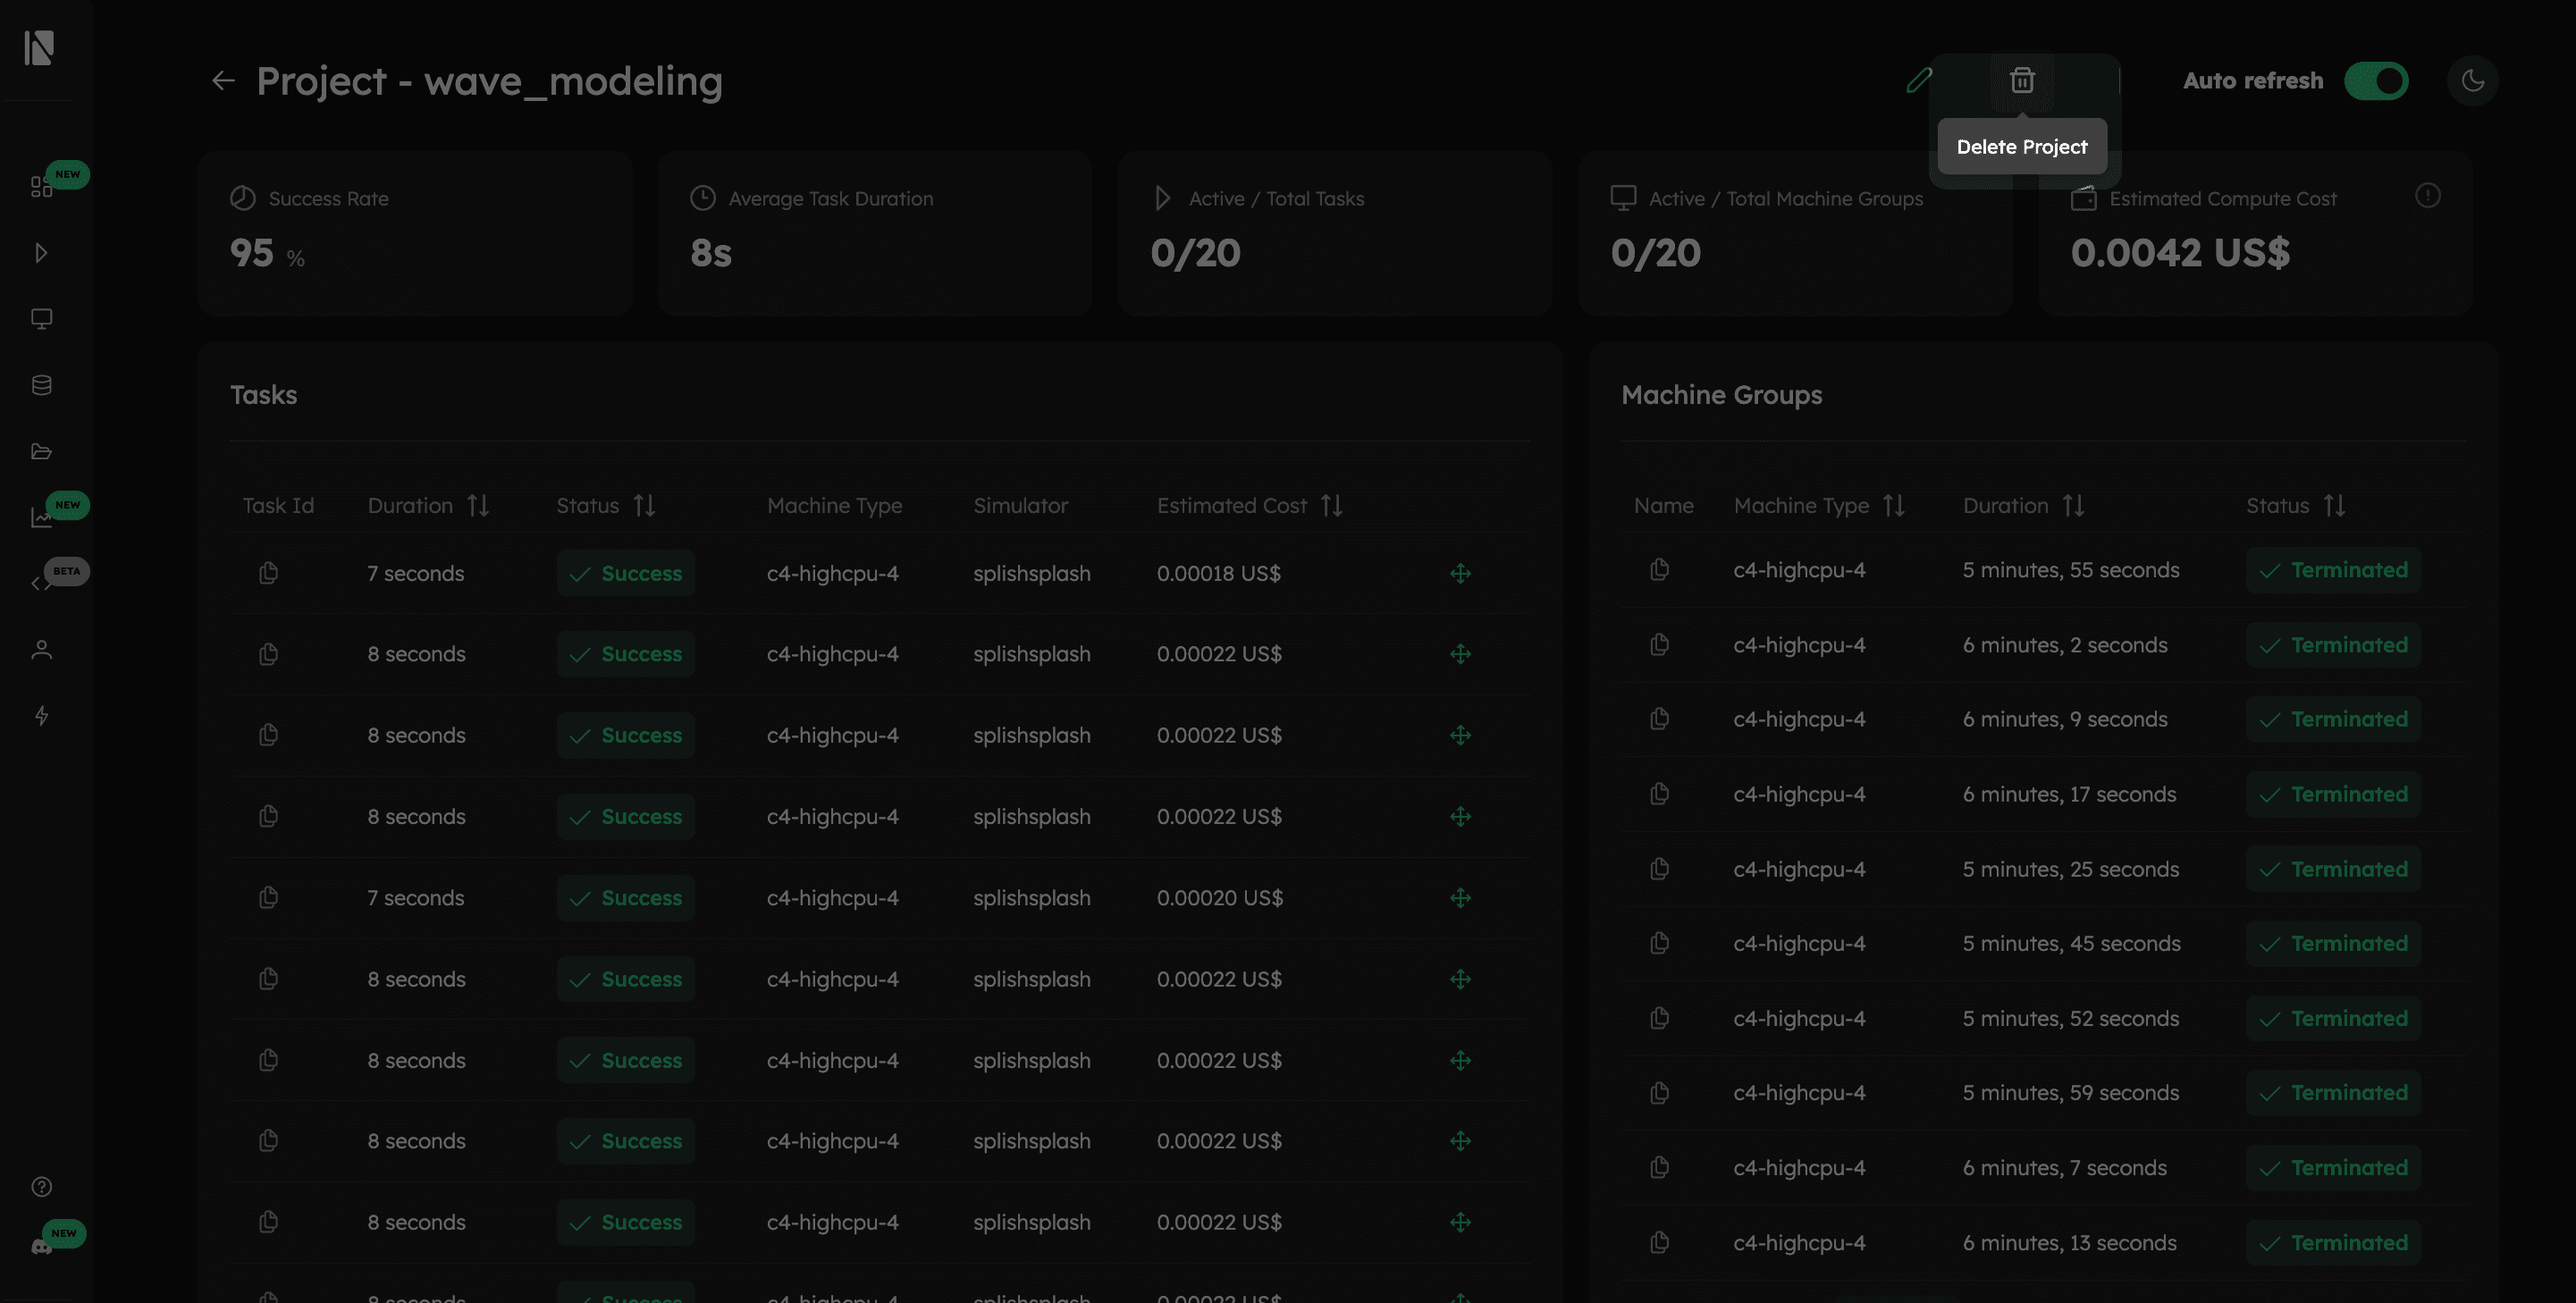
Task: Open the machine groups monitor sidebar icon
Action: (41, 319)
